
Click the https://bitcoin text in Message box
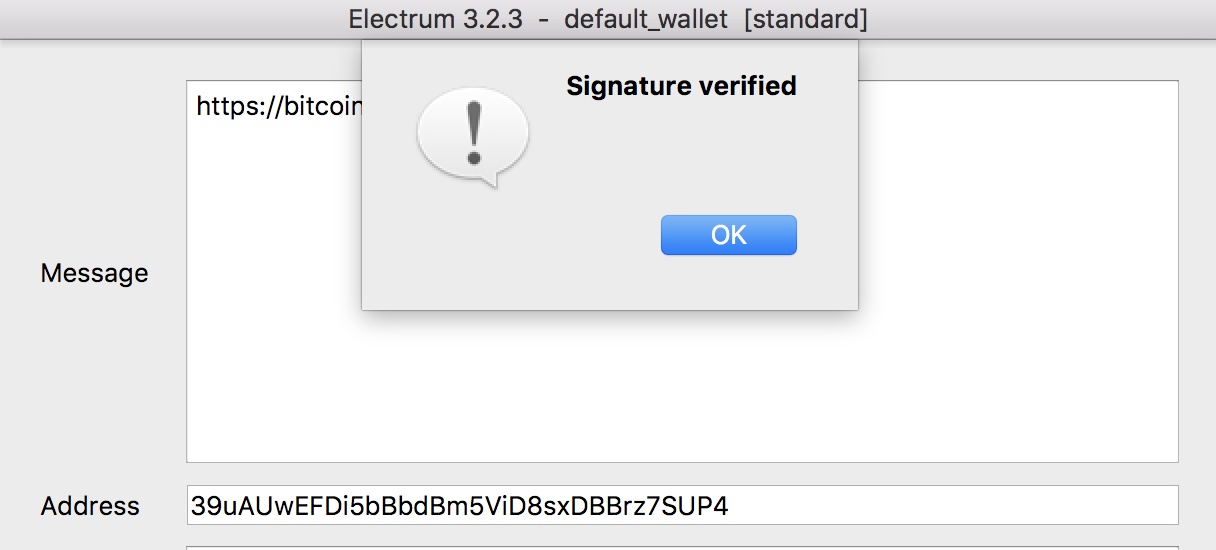278,107
